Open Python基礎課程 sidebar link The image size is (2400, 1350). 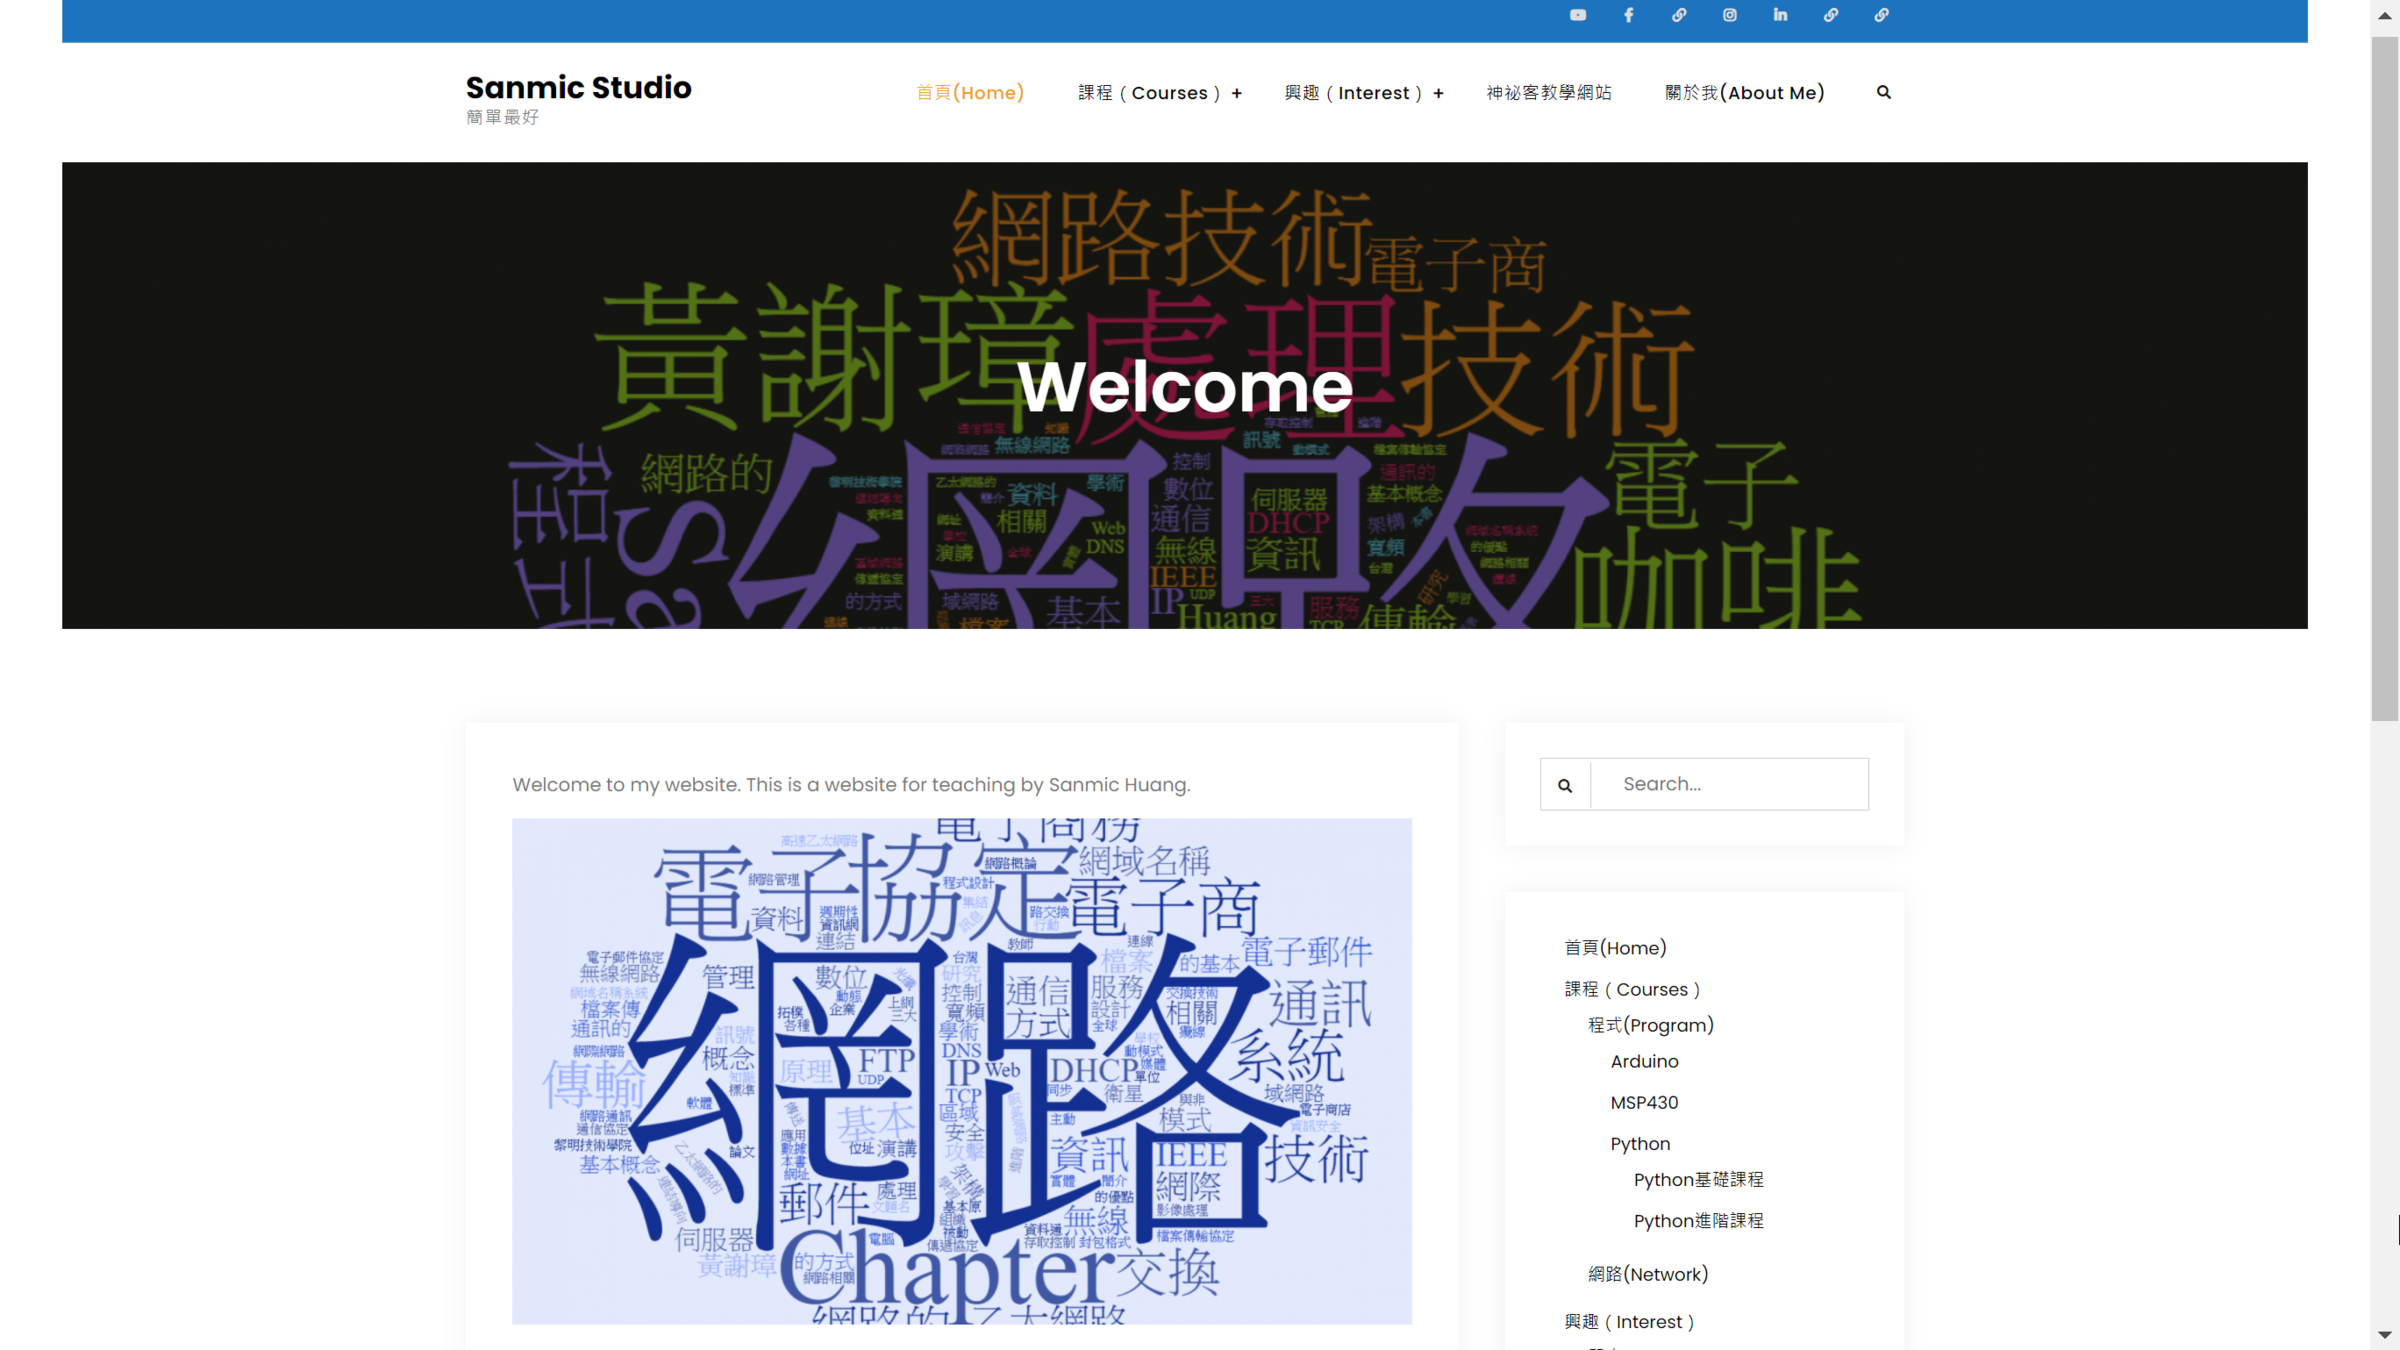[x=1698, y=1179]
